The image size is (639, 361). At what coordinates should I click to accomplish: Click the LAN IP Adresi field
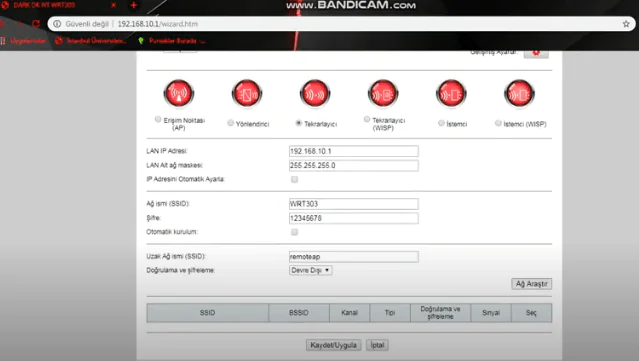353,151
